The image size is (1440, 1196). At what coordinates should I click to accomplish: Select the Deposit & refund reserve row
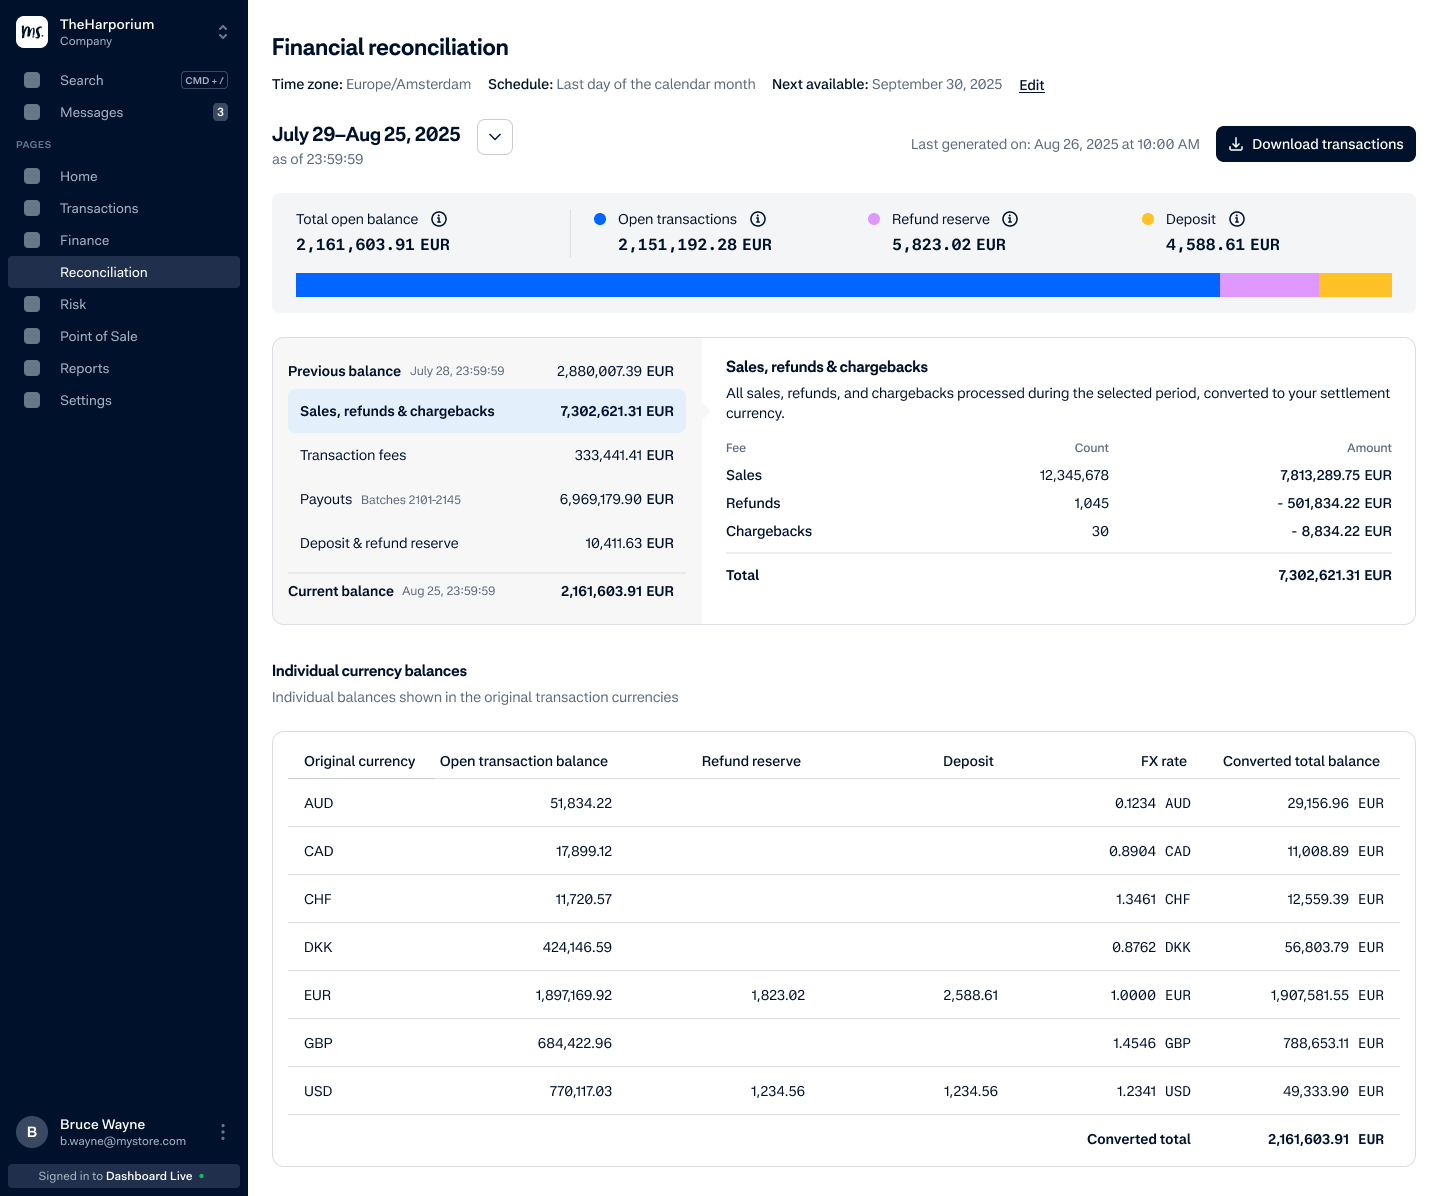pyautogui.click(x=487, y=543)
